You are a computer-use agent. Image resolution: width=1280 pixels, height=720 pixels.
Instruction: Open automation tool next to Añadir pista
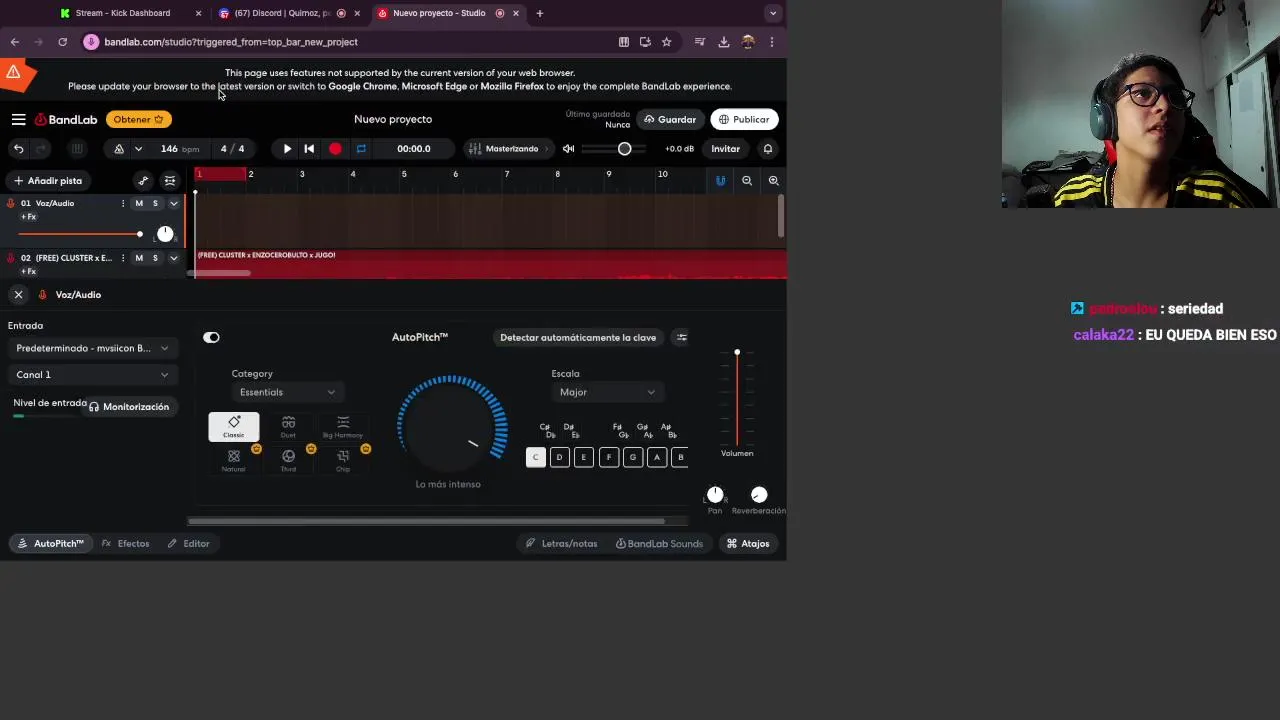(x=143, y=181)
